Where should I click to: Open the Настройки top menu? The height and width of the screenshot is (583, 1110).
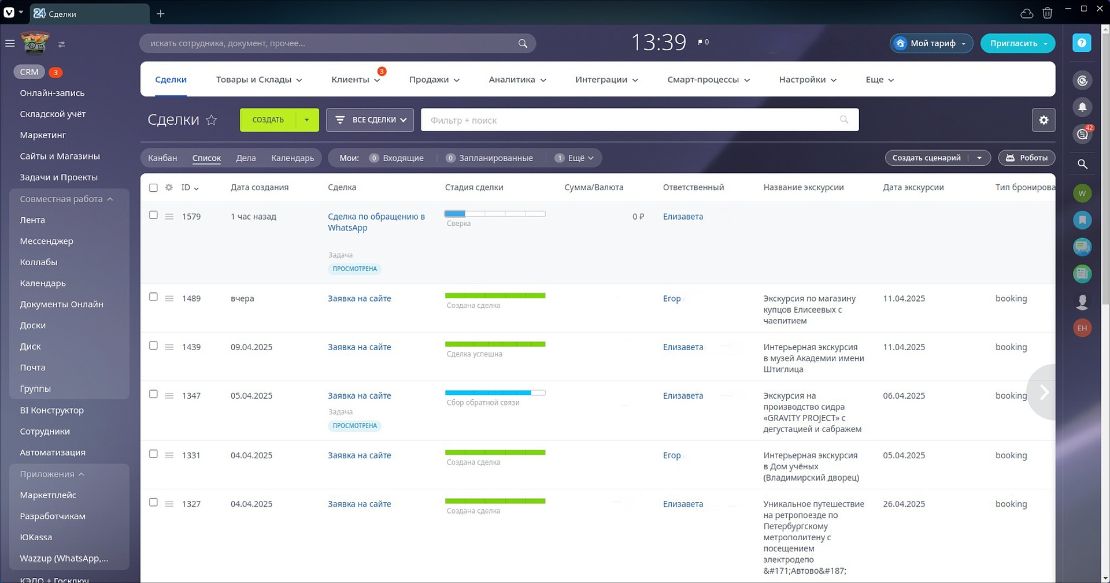pyautogui.click(x=808, y=80)
